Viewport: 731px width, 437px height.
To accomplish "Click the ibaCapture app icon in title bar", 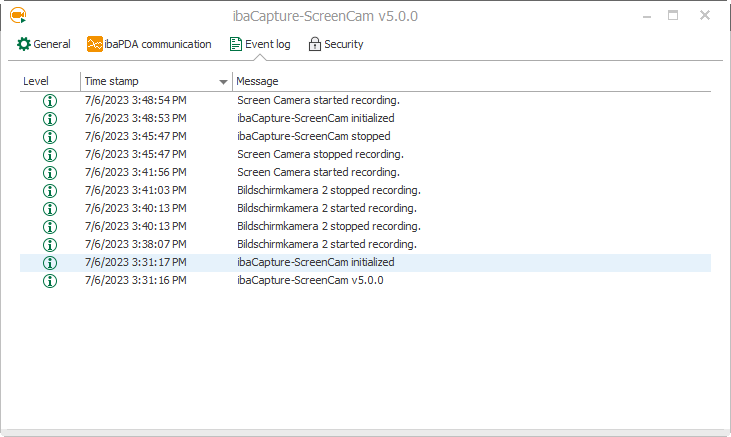I will pyautogui.click(x=17, y=15).
